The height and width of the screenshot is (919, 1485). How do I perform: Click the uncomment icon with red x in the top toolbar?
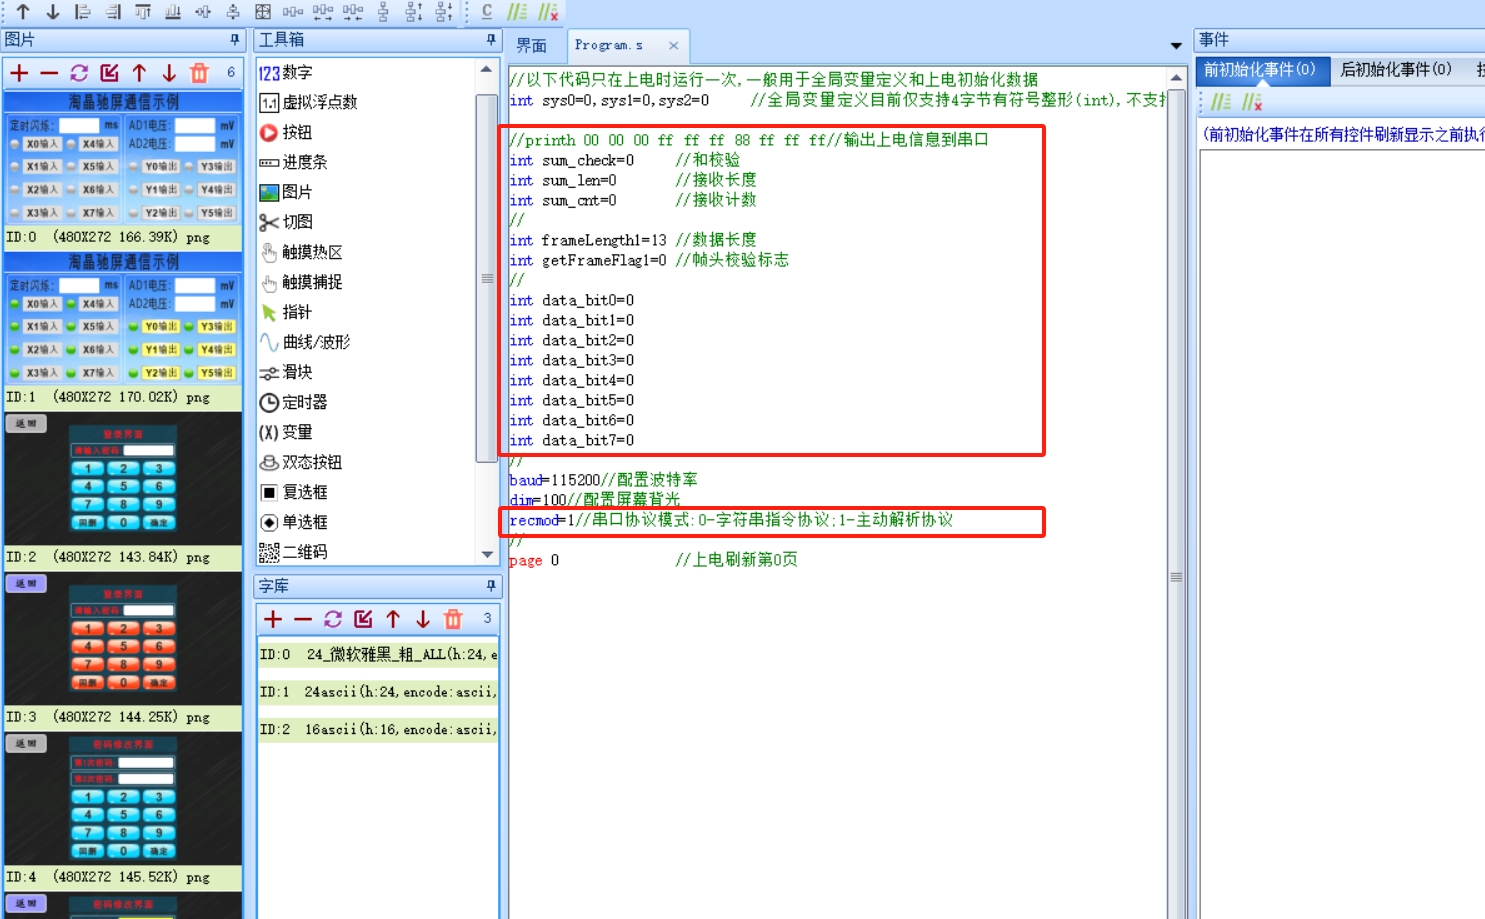[548, 12]
